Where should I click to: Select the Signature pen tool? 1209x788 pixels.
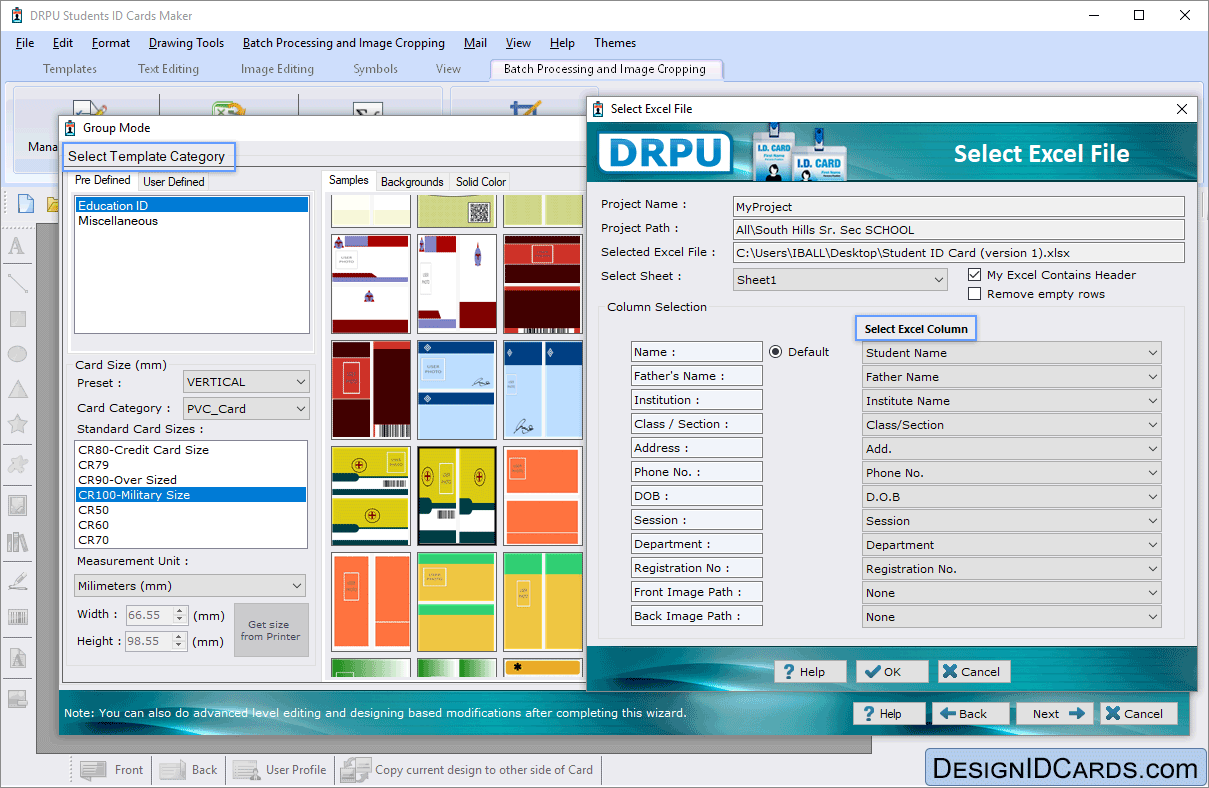[17, 580]
